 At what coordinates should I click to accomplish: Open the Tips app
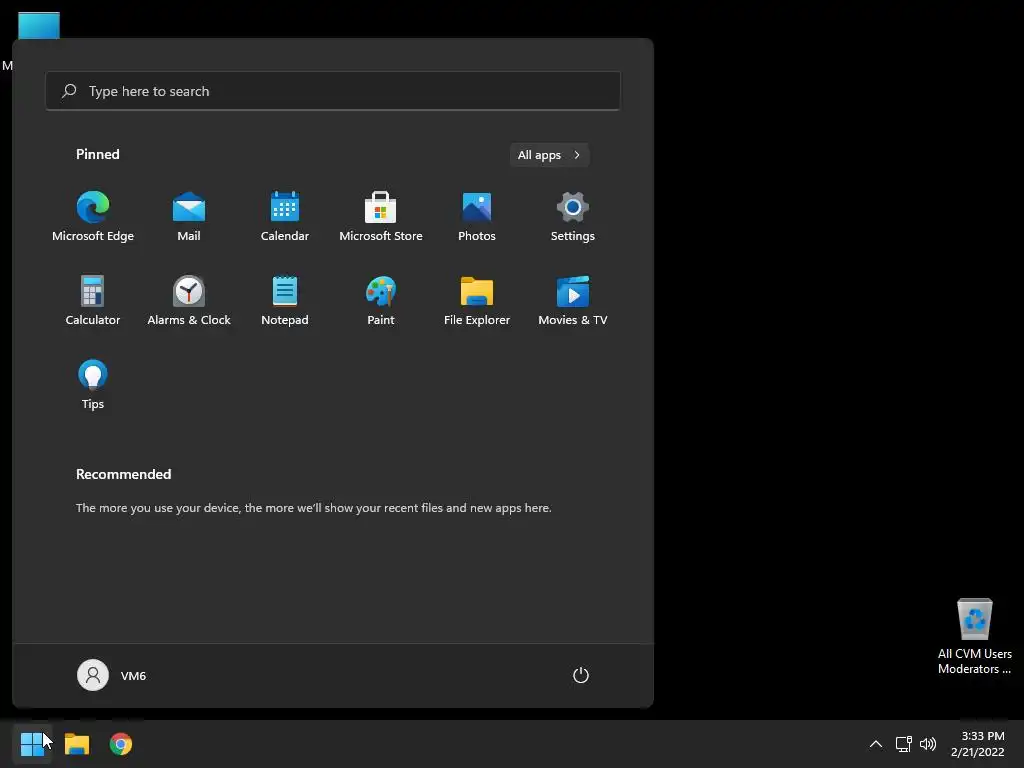point(93,385)
